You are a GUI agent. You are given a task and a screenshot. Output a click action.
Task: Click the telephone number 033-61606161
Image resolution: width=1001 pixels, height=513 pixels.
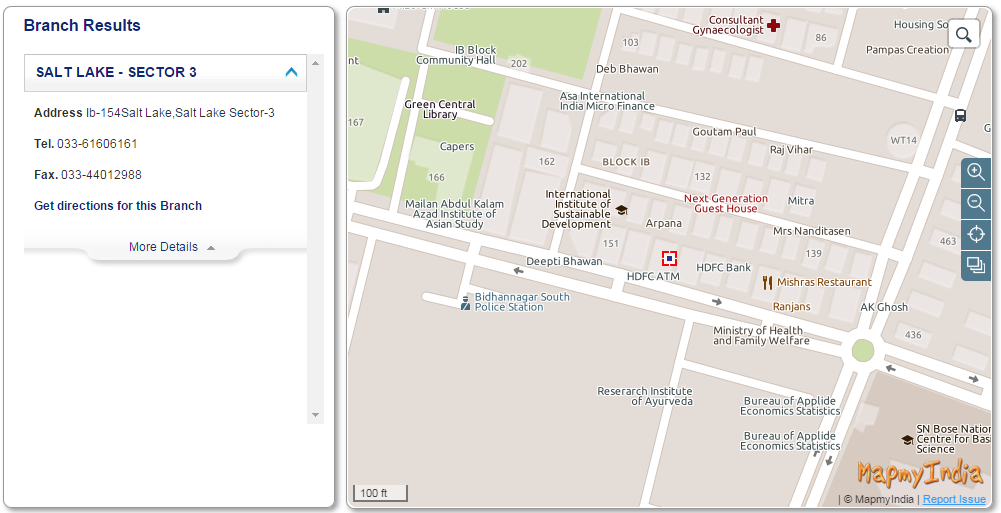97,144
